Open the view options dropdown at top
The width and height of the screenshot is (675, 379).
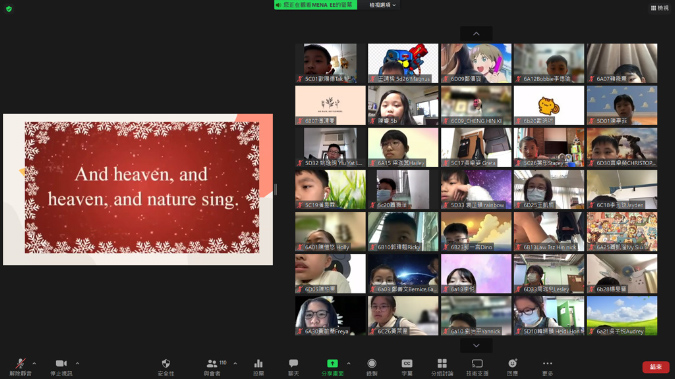tap(383, 5)
